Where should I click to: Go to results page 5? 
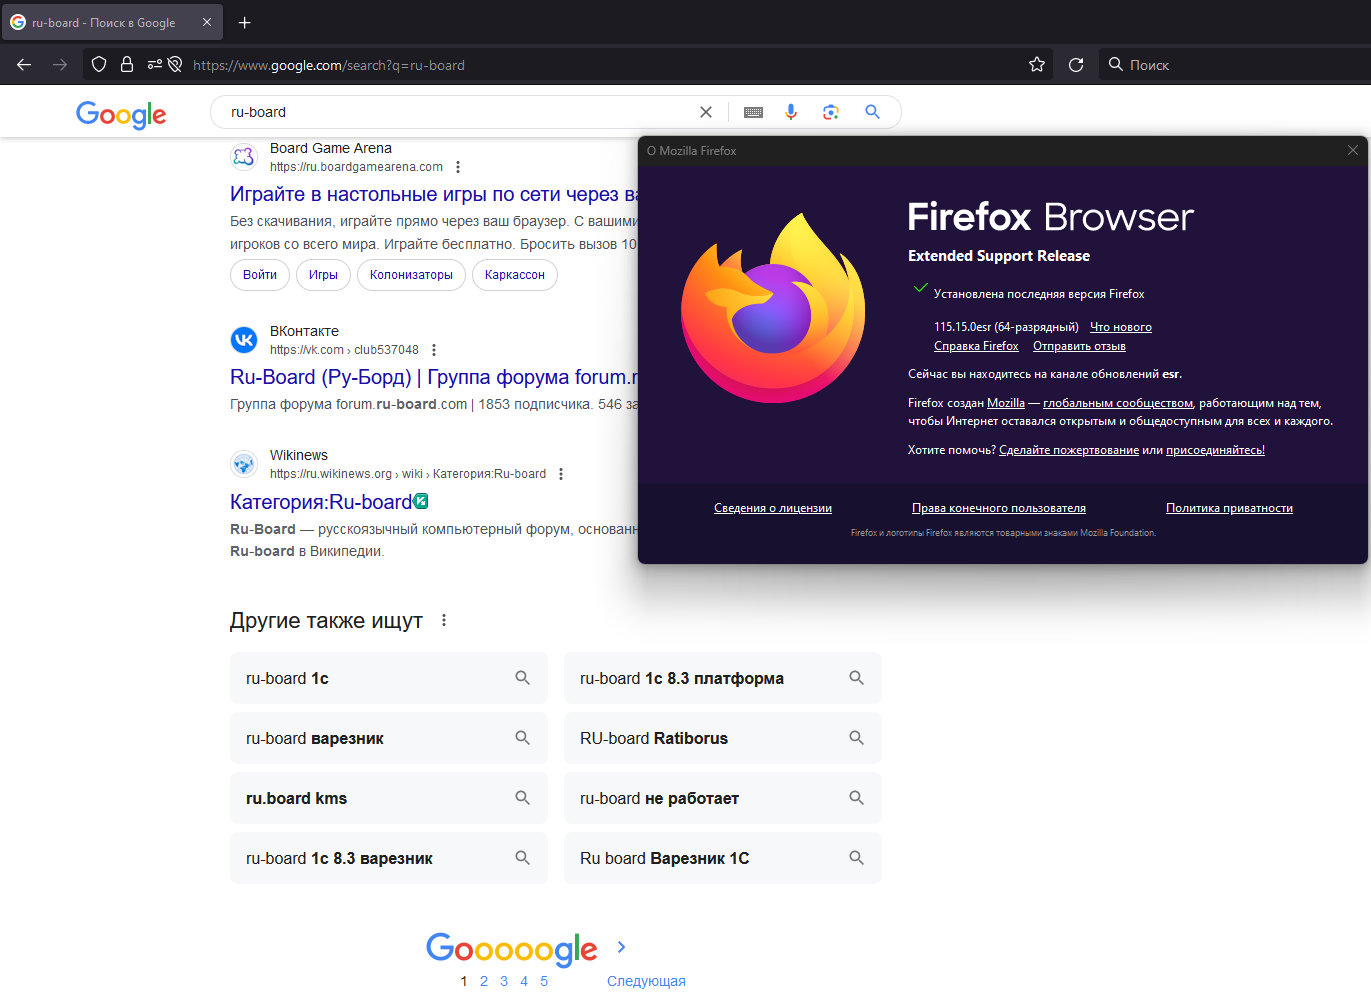544,981
